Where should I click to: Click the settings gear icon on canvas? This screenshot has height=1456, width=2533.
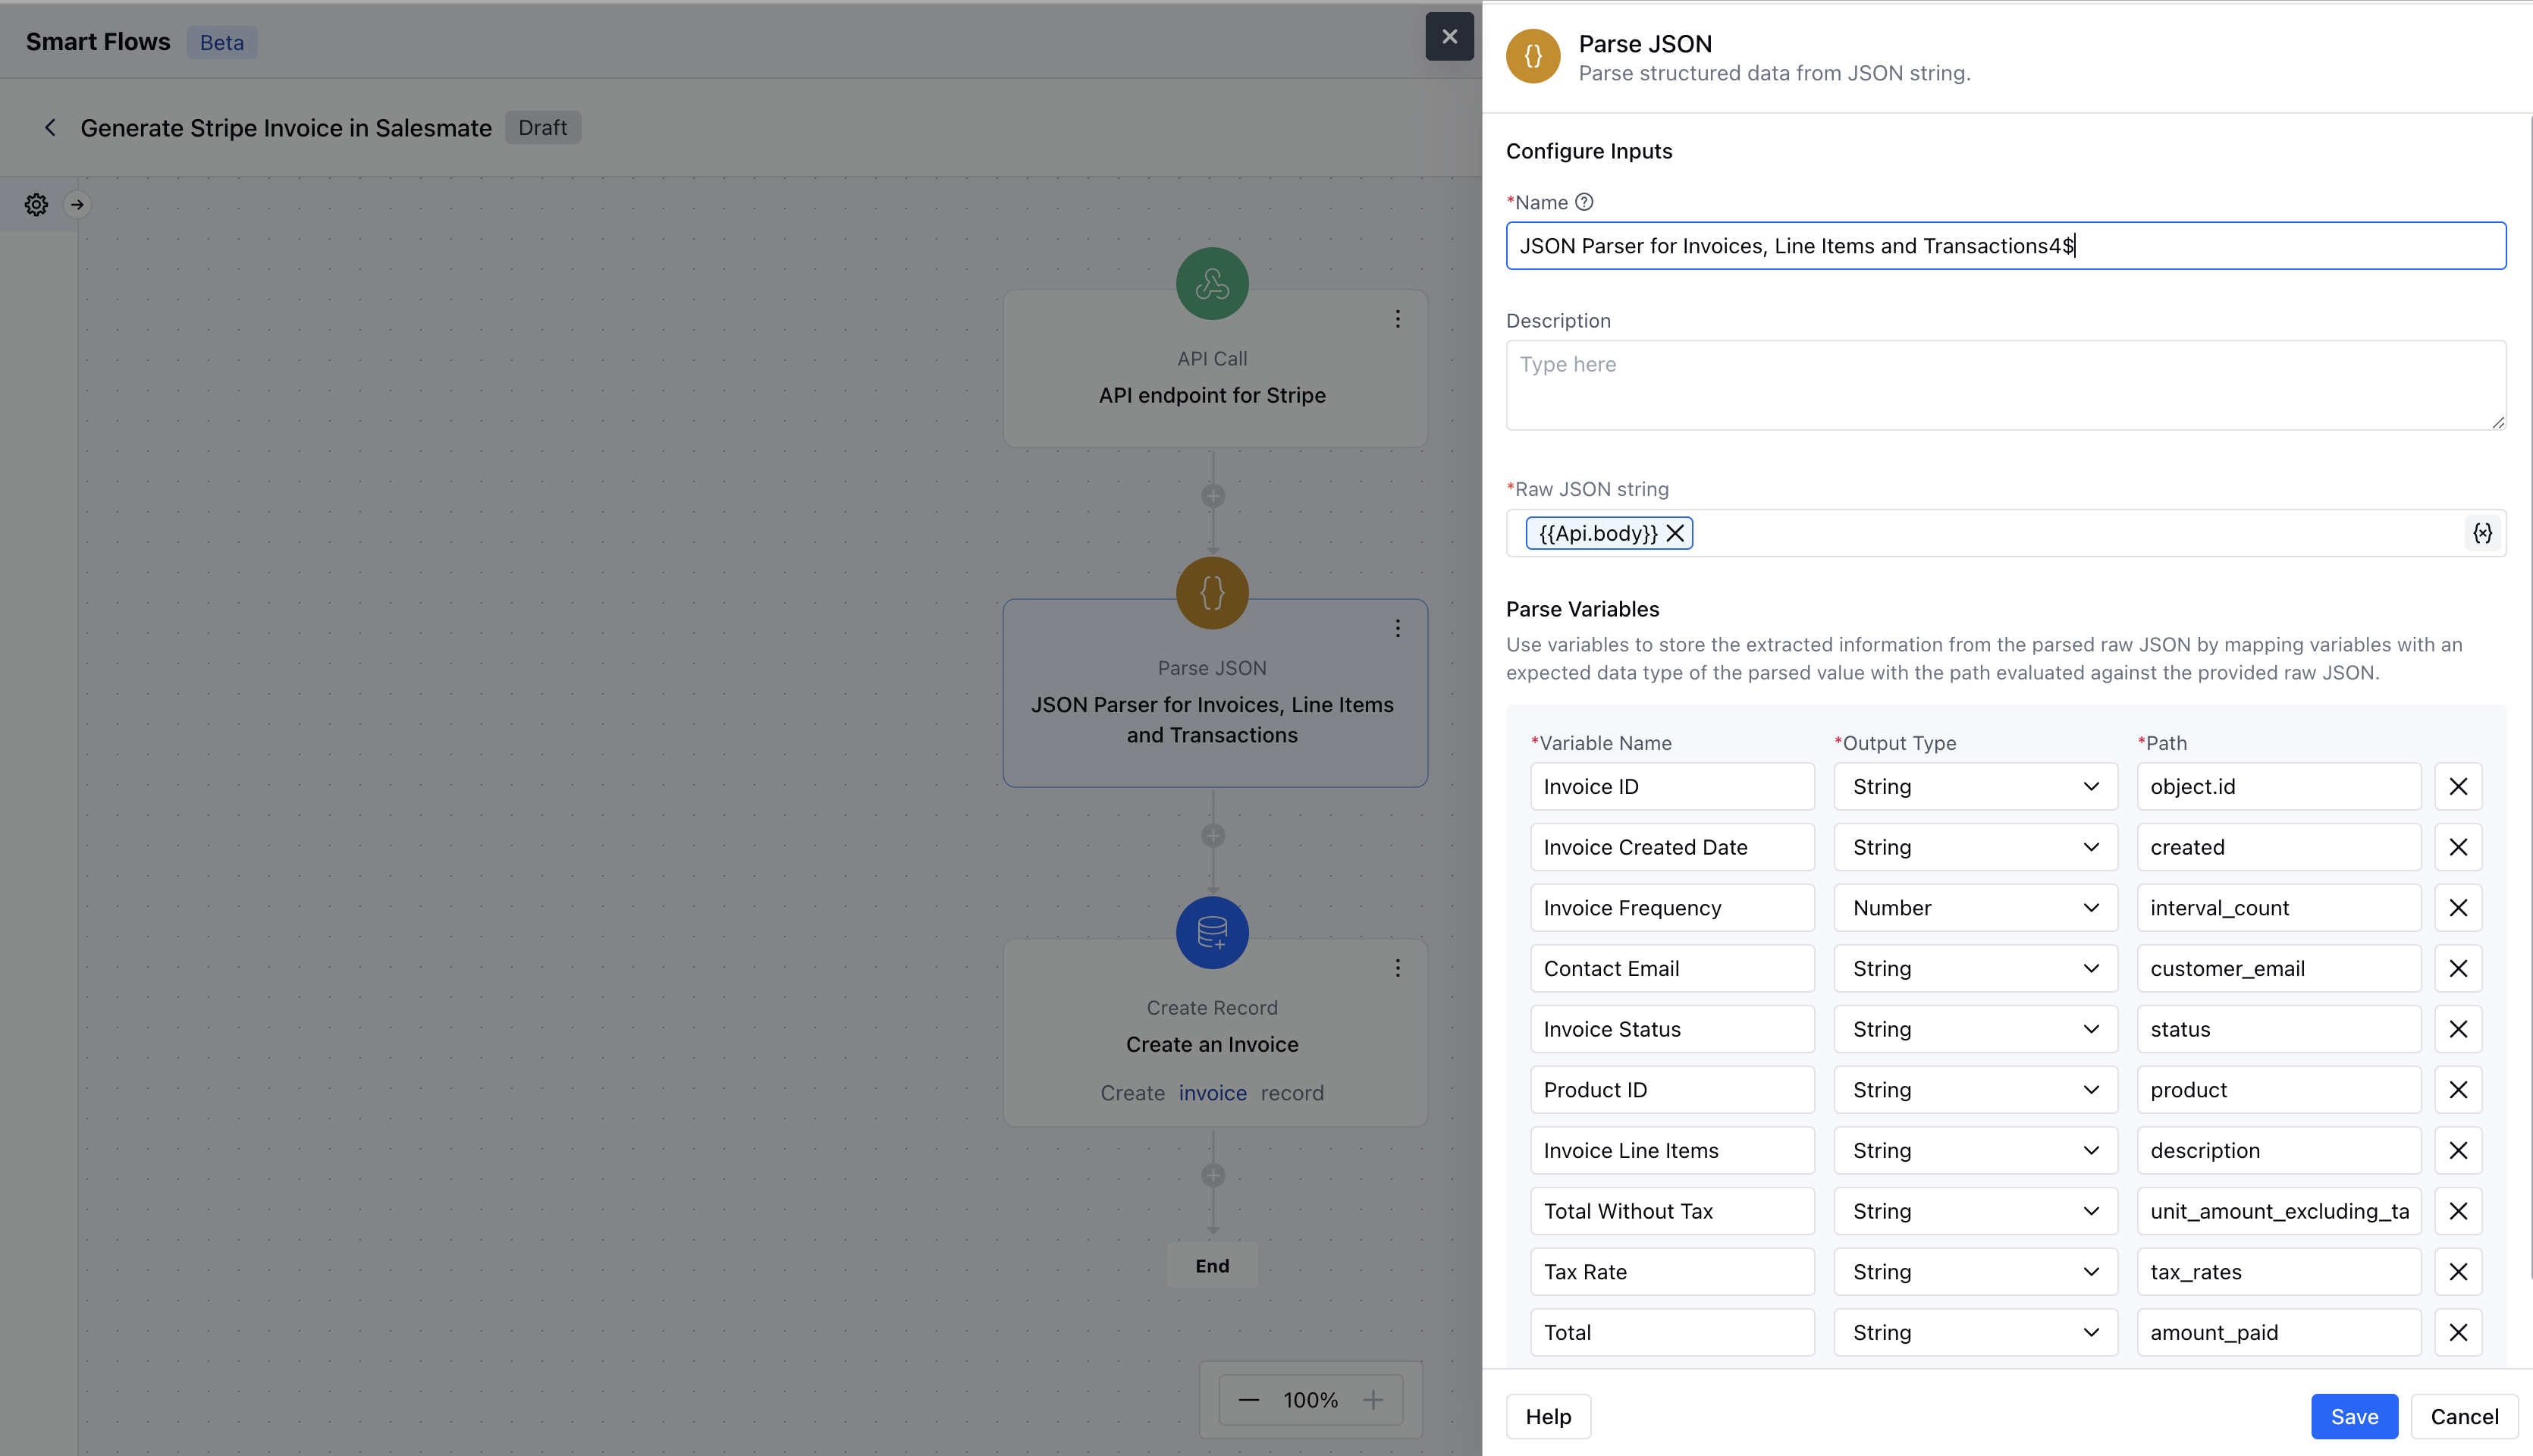pyautogui.click(x=36, y=205)
